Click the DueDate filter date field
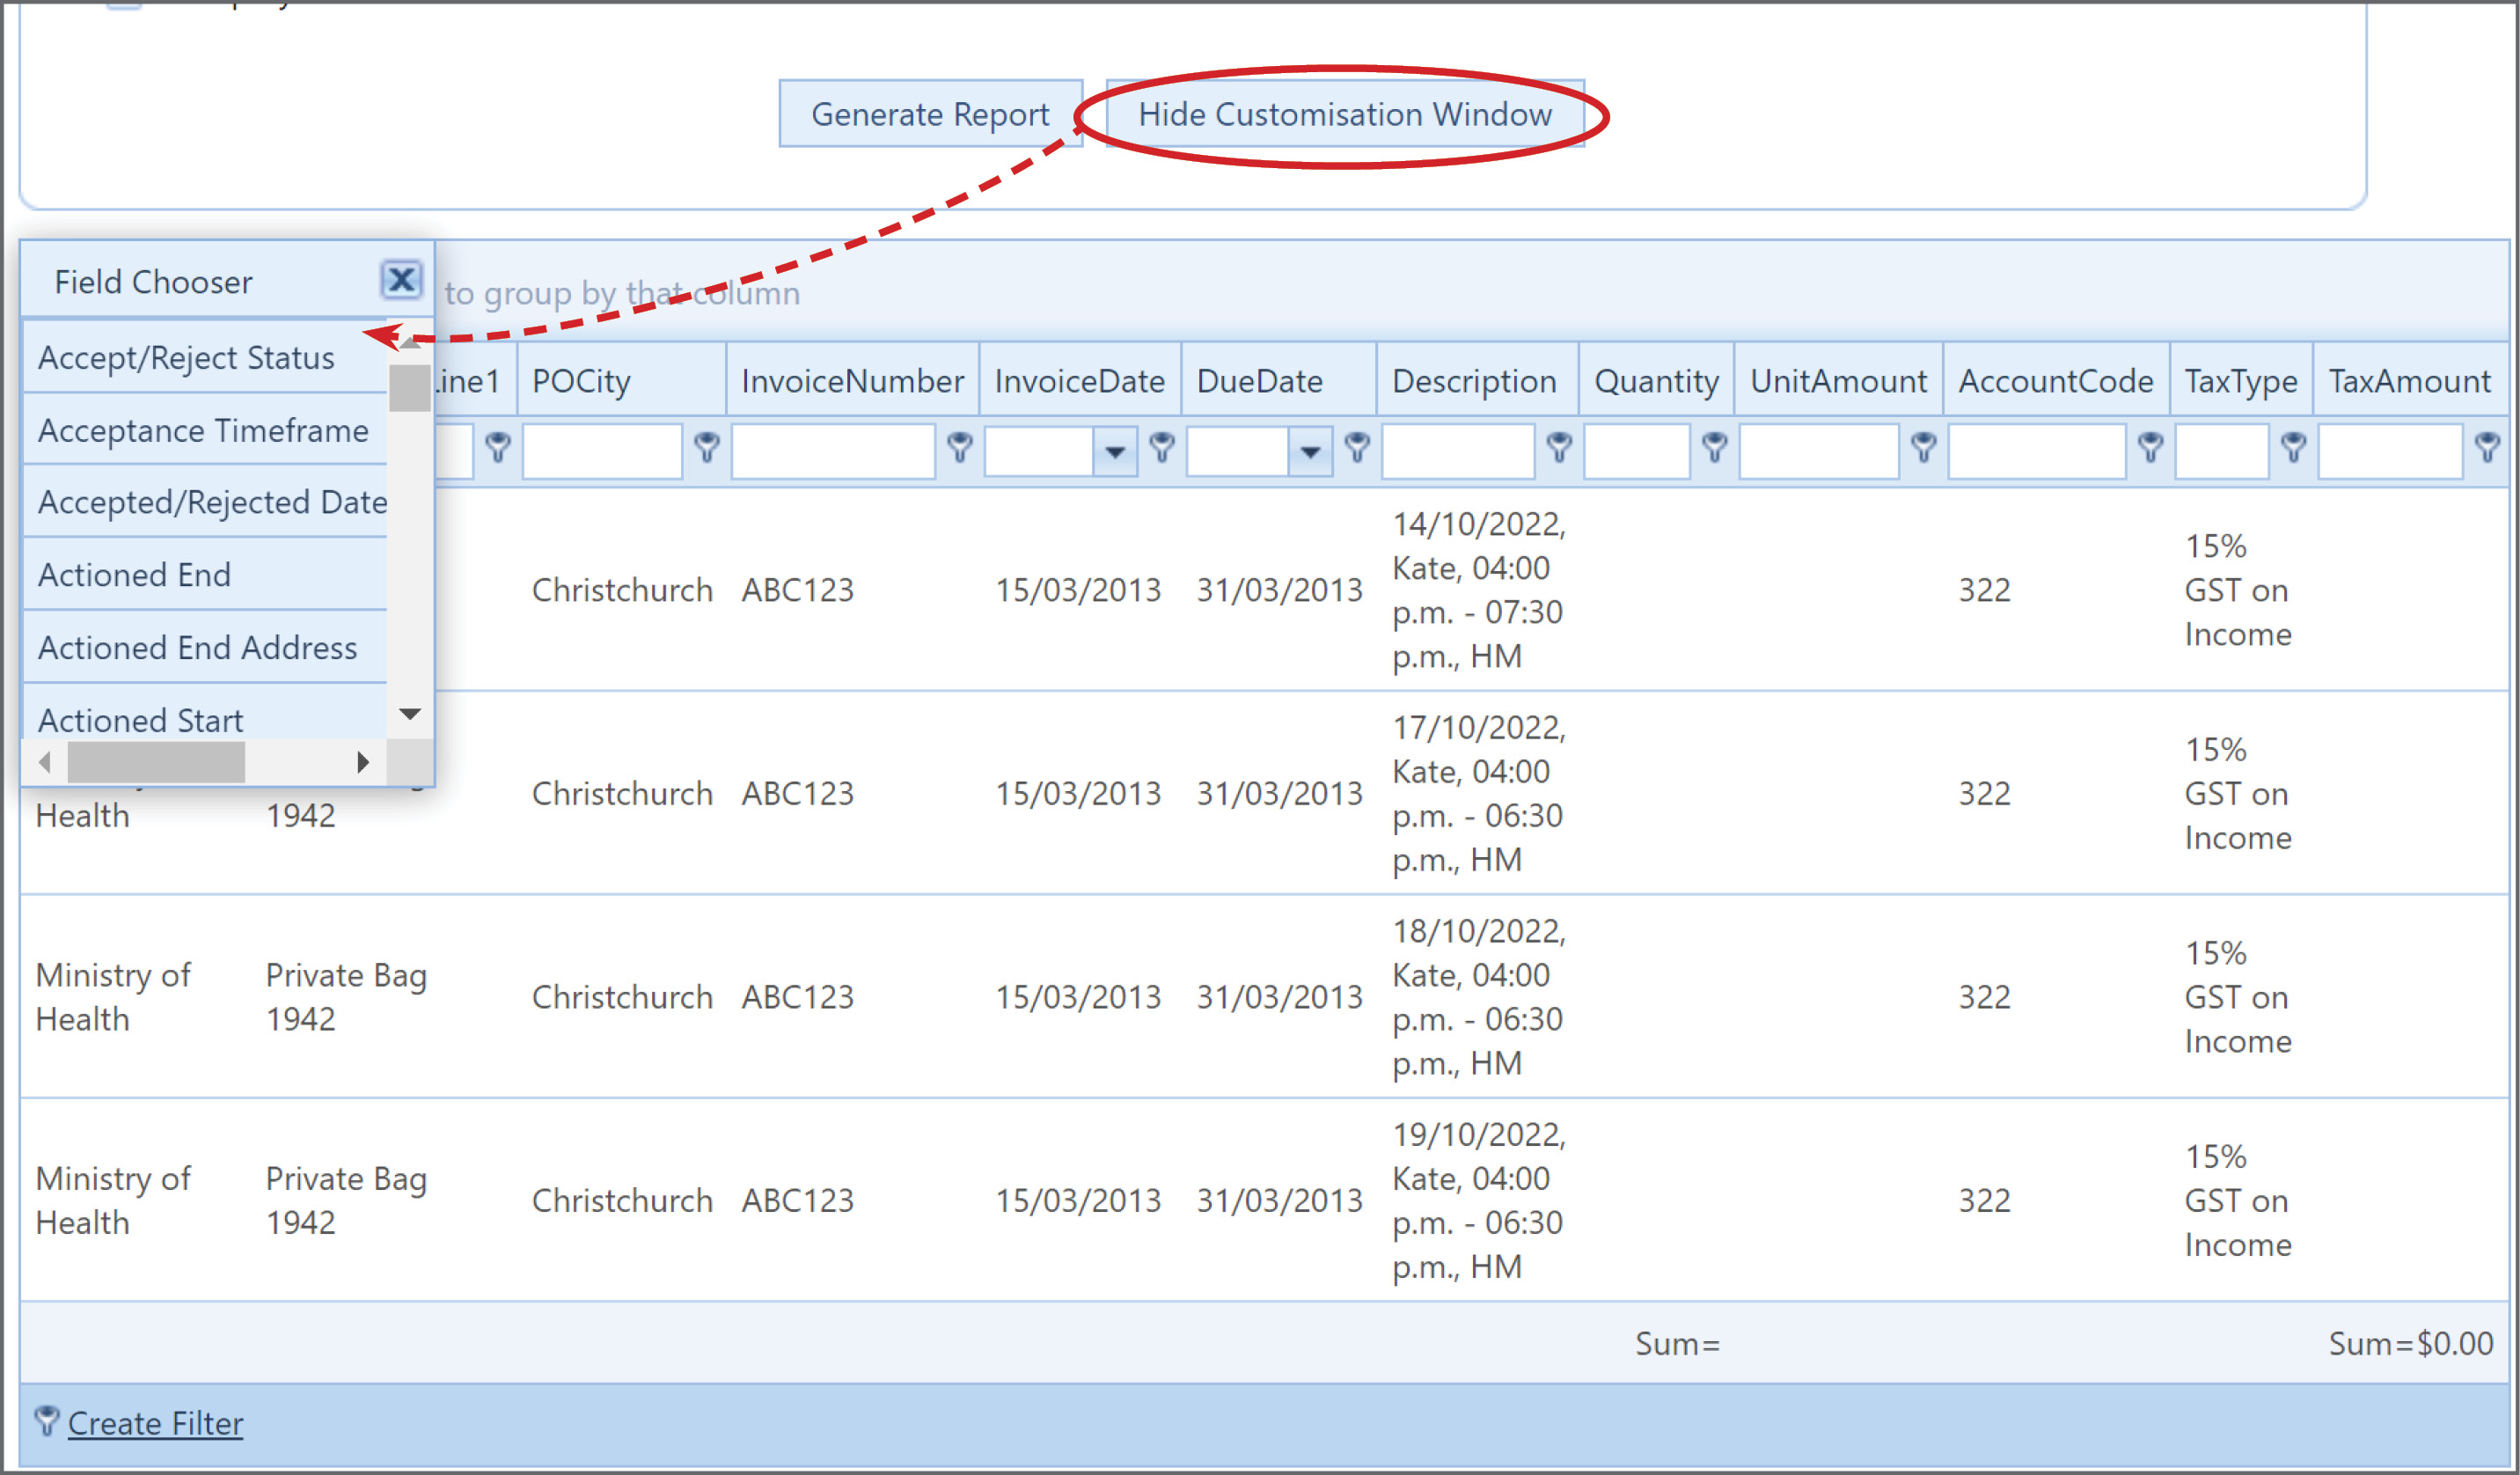Viewport: 2520px width, 1475px height. coord(1238,451)
